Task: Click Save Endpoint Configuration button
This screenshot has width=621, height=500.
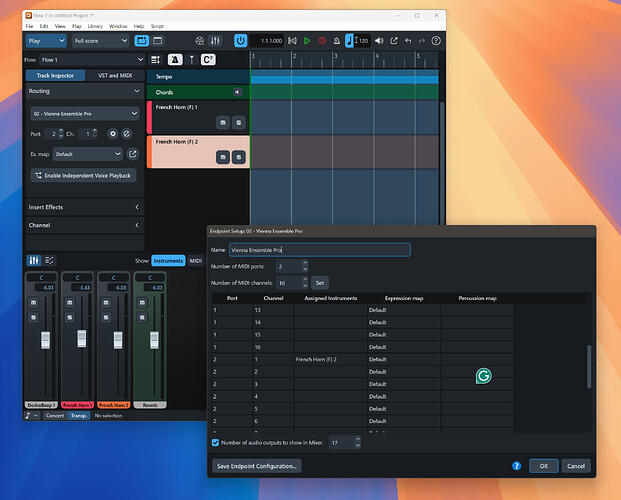Action: [257, 466]
